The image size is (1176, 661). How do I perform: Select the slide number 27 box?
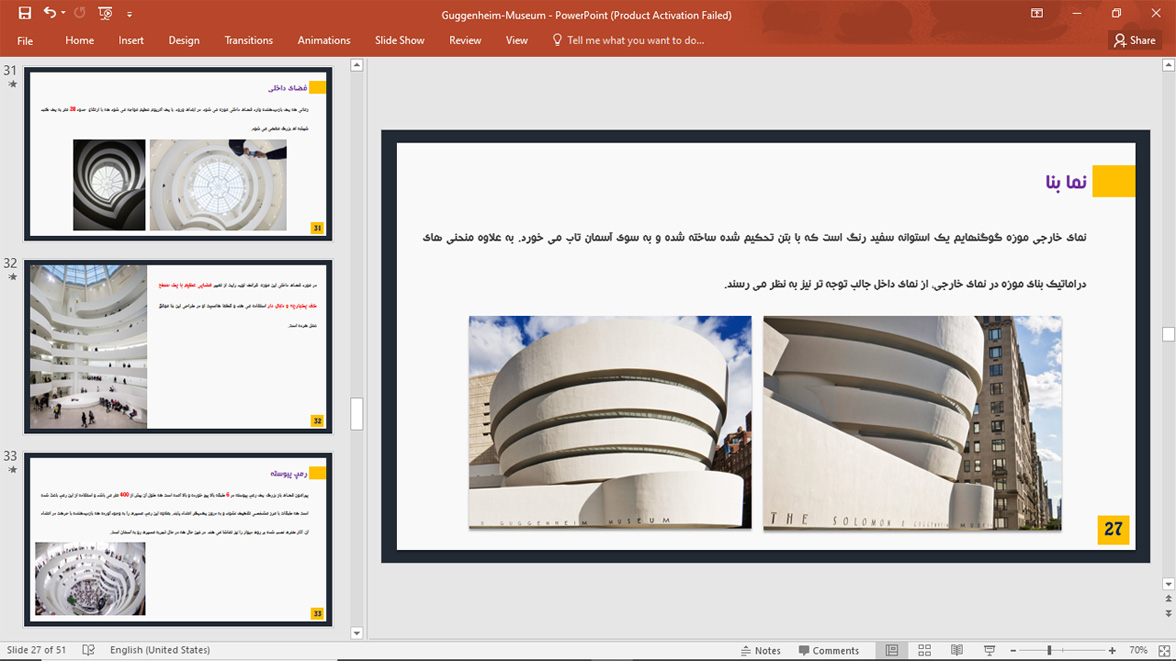(1113, 530)
